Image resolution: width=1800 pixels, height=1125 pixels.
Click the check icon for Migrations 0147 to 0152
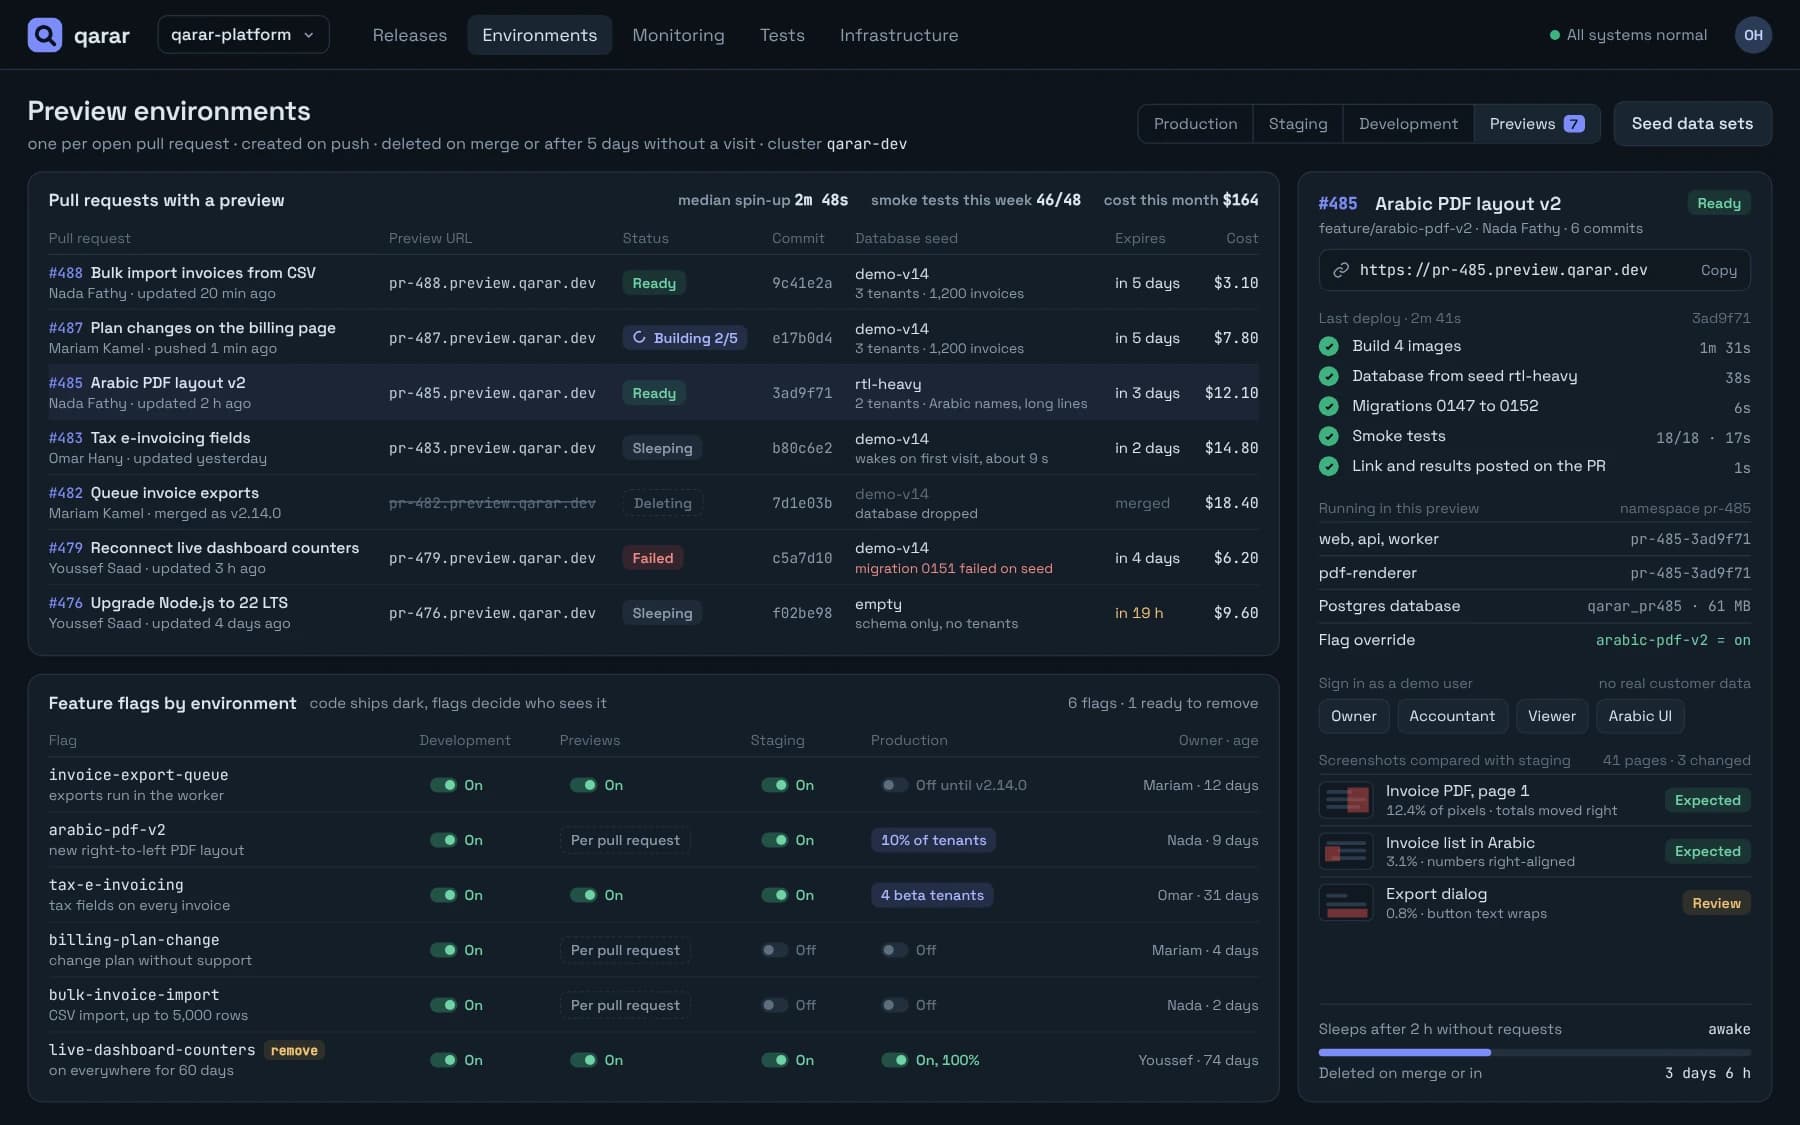click(x=1329, y=406)
